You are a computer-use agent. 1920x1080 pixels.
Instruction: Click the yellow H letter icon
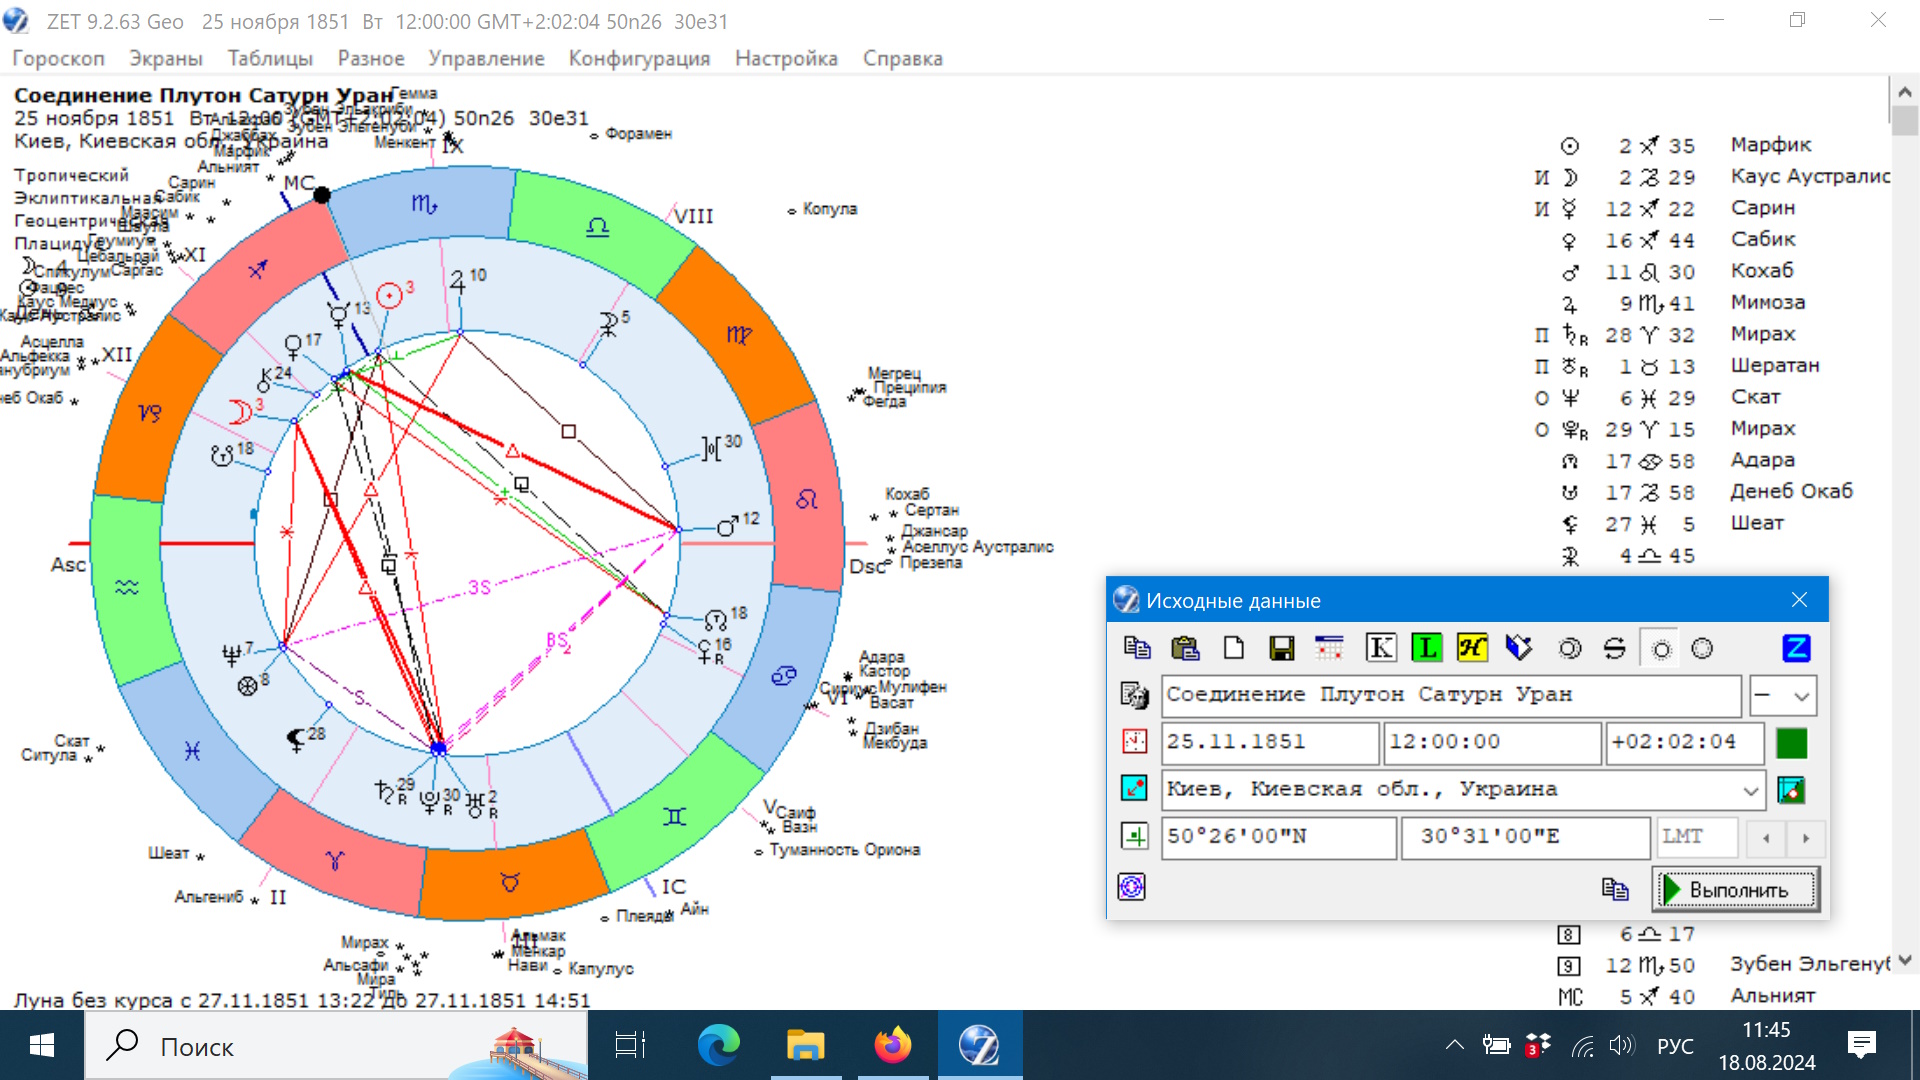pos(1472,648)
